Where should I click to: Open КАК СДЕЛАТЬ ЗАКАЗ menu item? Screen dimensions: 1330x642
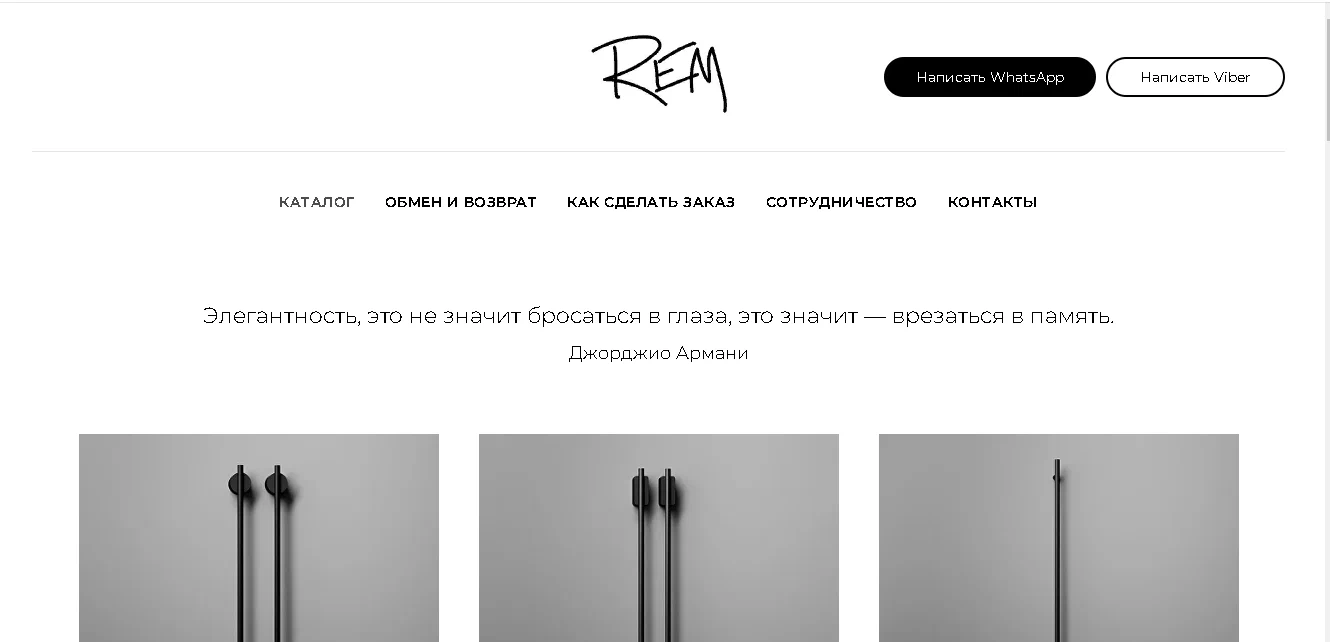[651, 202]
